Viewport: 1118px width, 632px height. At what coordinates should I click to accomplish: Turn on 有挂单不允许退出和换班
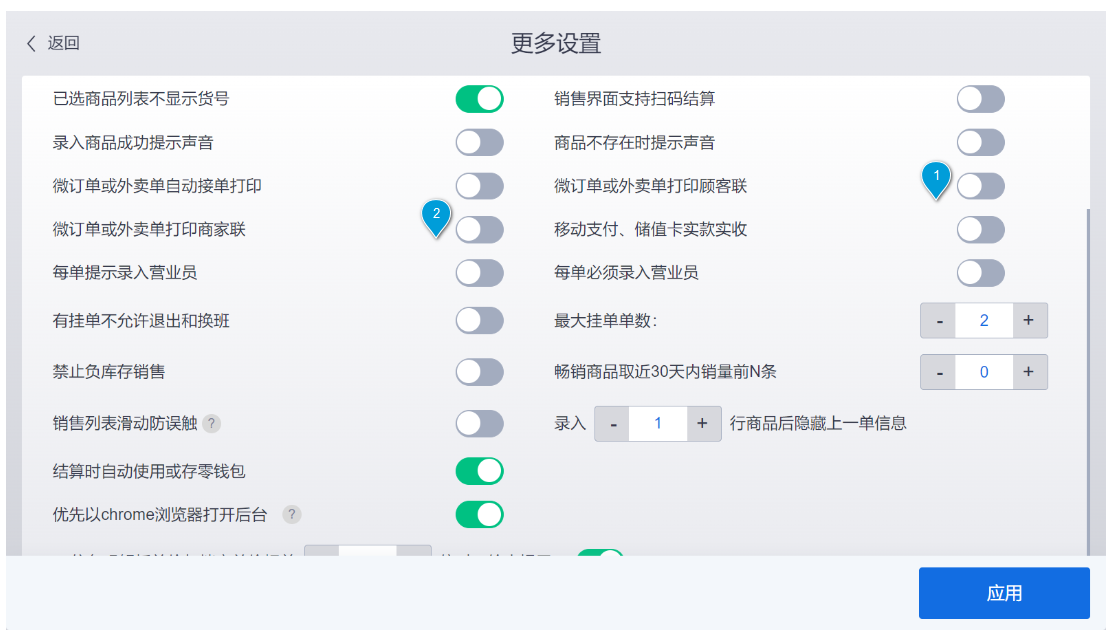point(480,320)
